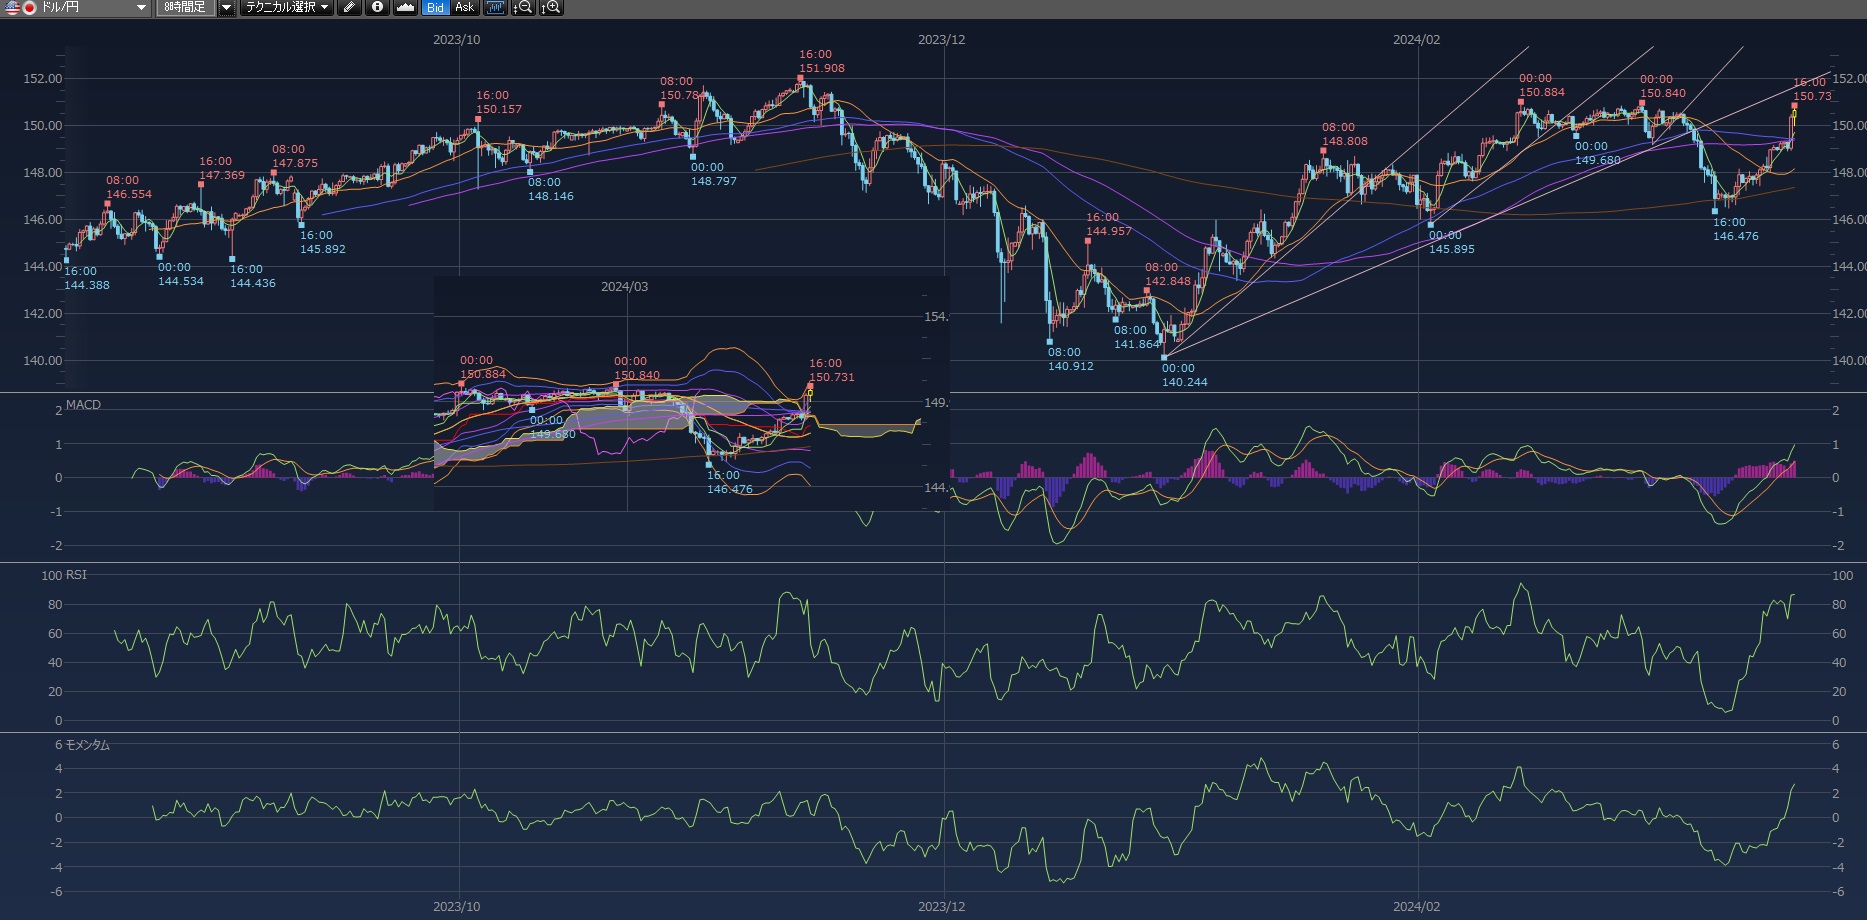This screenshot has width=1867, height=920.
Task: Click the モメンタム panel label
Action: click(87, 745)
